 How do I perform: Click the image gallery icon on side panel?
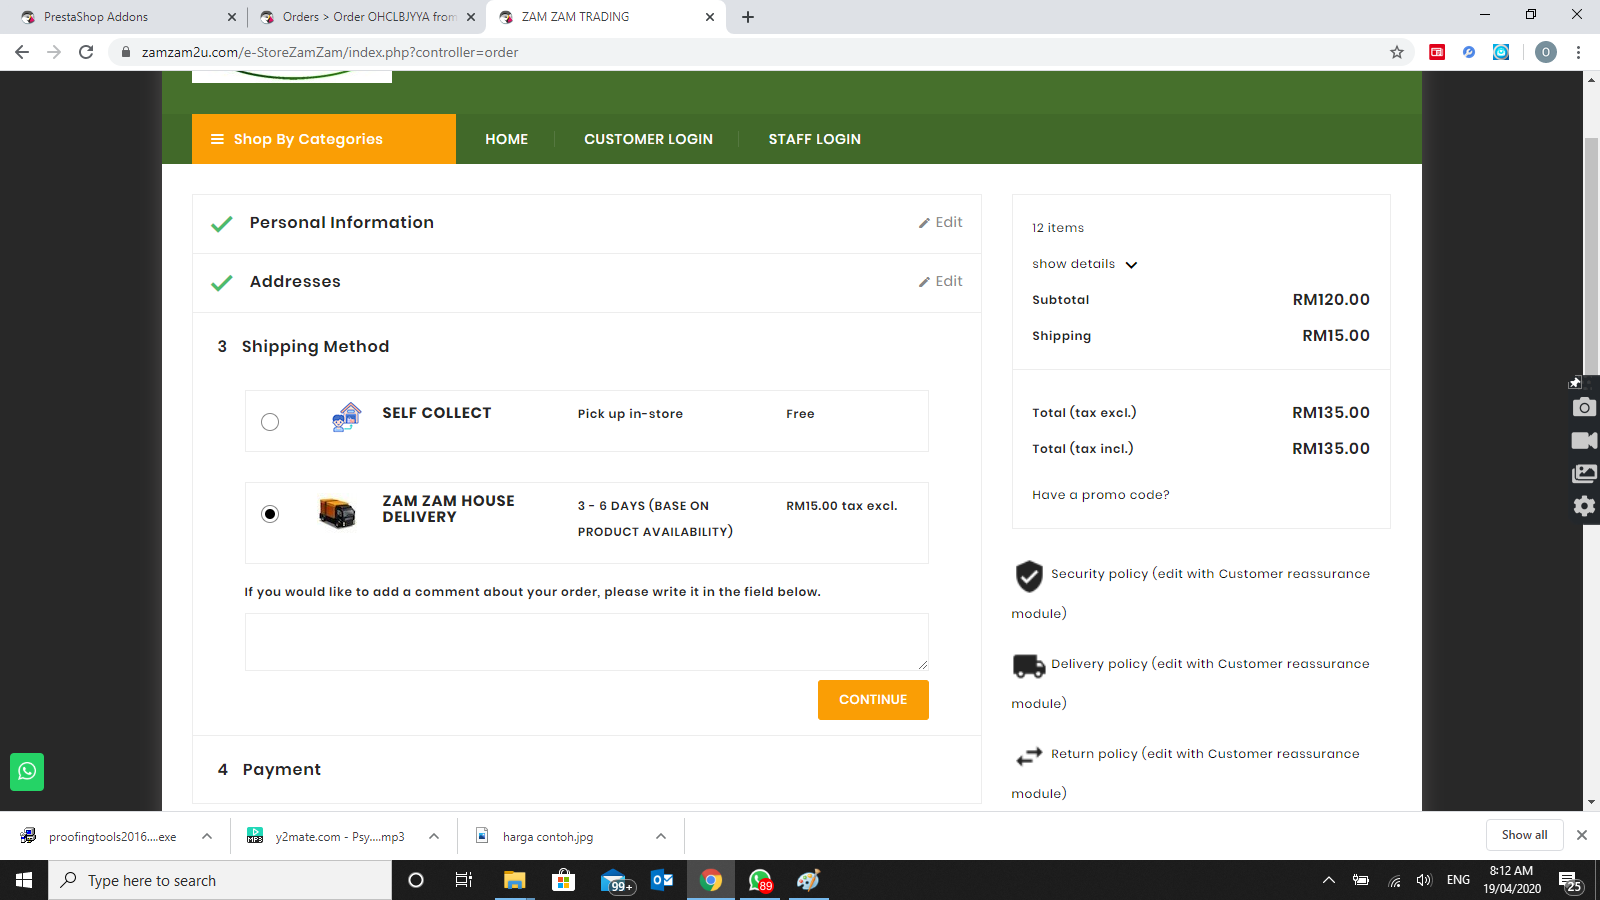tap(1584, 474)
